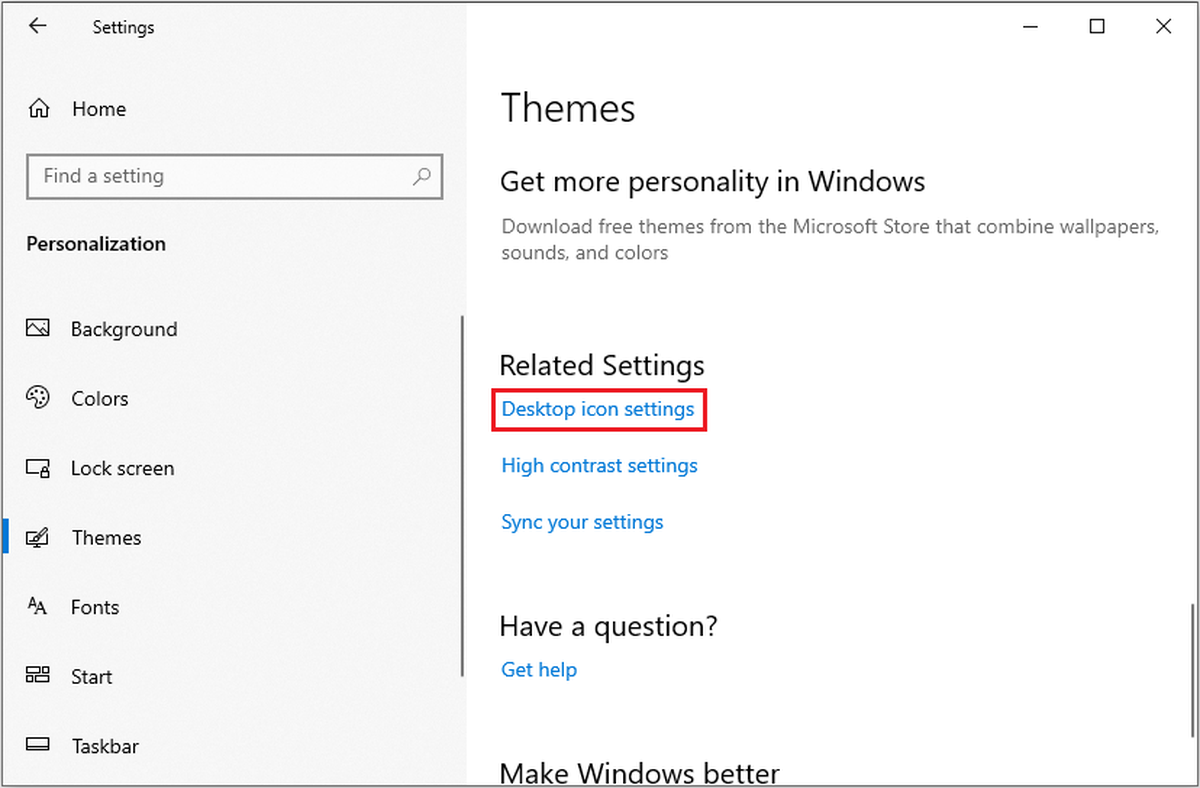
Task: Click the Start tiles icon
Action: 38,676
